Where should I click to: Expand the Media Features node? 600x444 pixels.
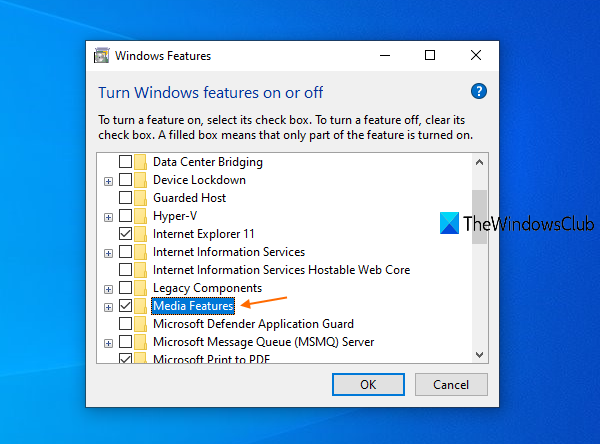click(x=109, y=307)
